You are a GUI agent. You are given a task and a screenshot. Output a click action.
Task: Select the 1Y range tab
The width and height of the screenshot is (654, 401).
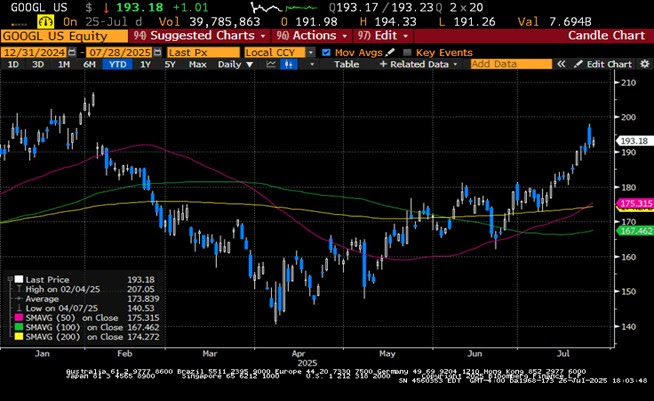pos(145,64)
